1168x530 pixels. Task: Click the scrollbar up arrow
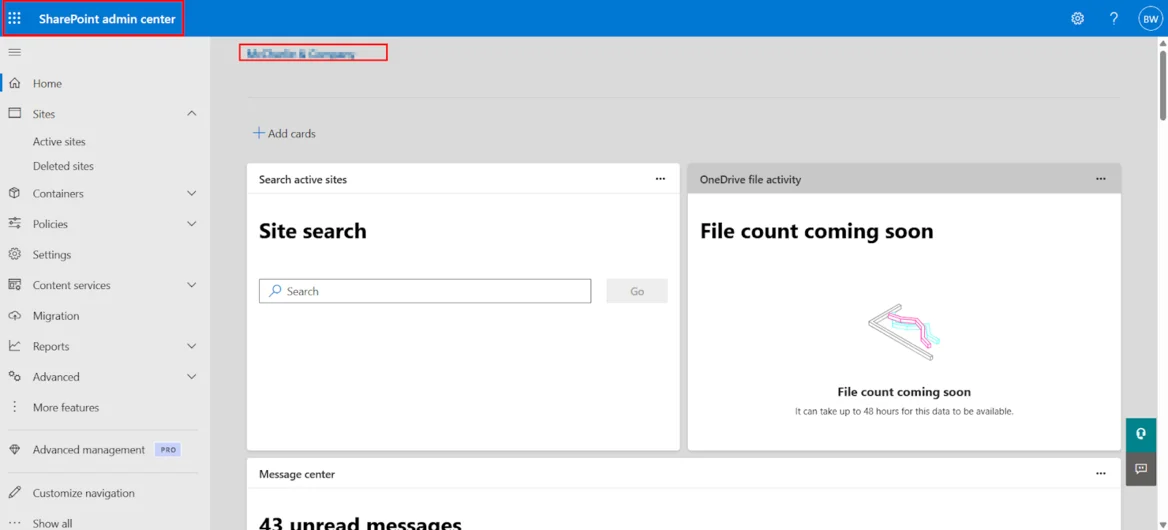pos(1163,43)
